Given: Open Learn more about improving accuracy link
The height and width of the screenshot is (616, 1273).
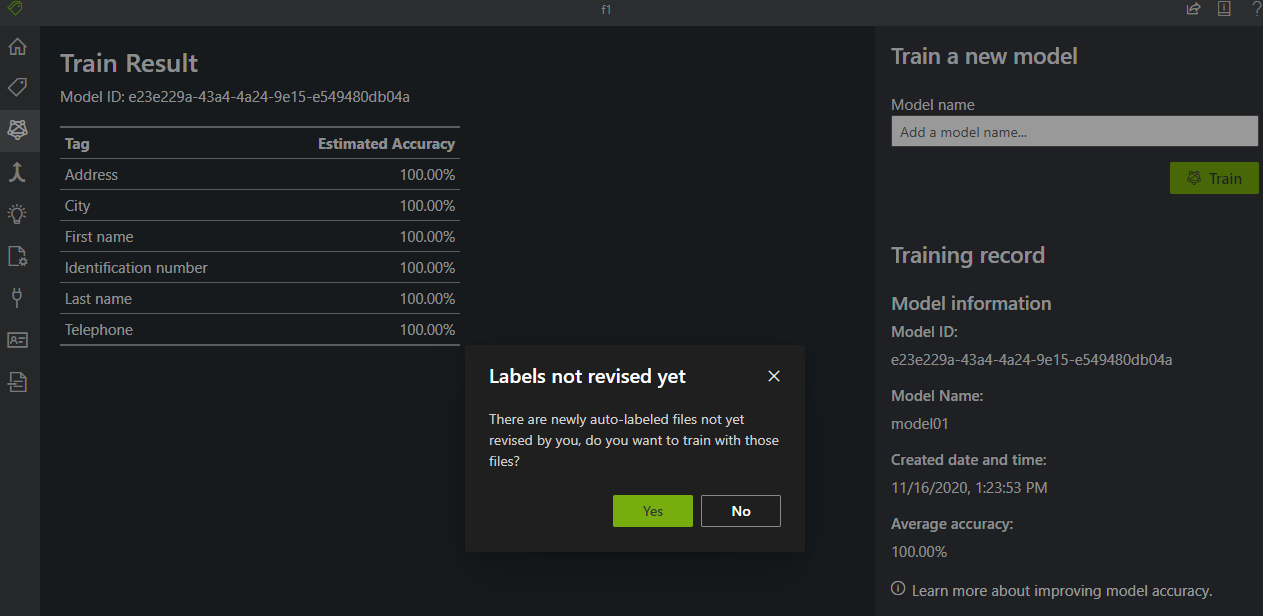Looking at the screenshot, I should tap(1062, 590).
